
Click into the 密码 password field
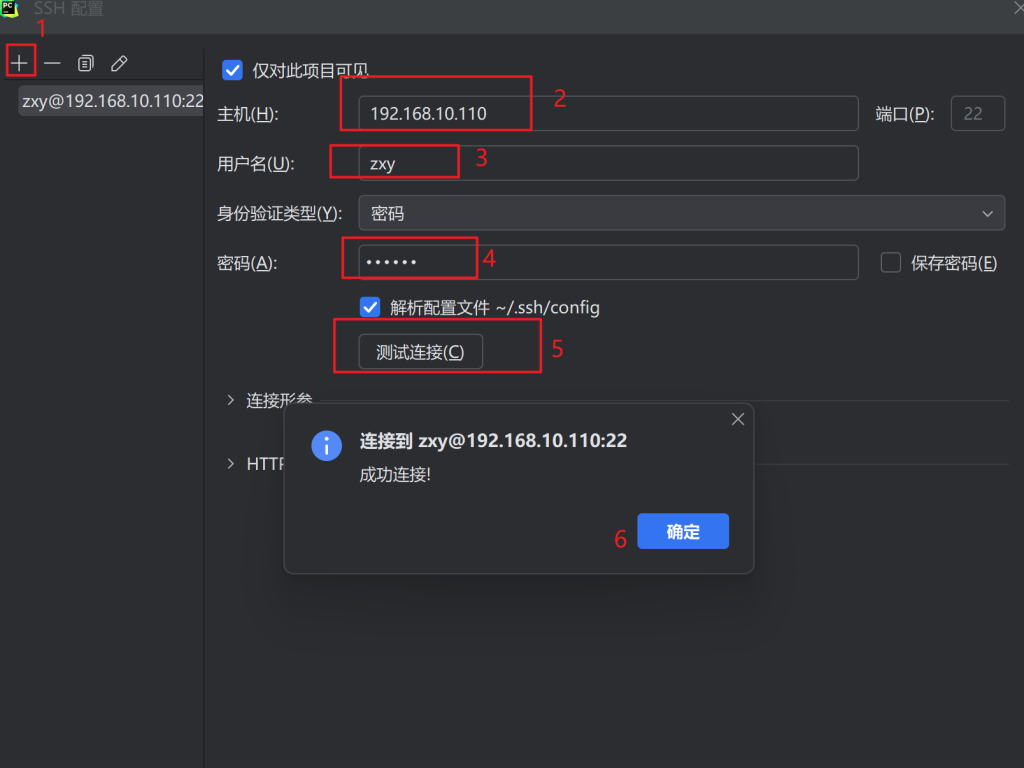[608, 263]
